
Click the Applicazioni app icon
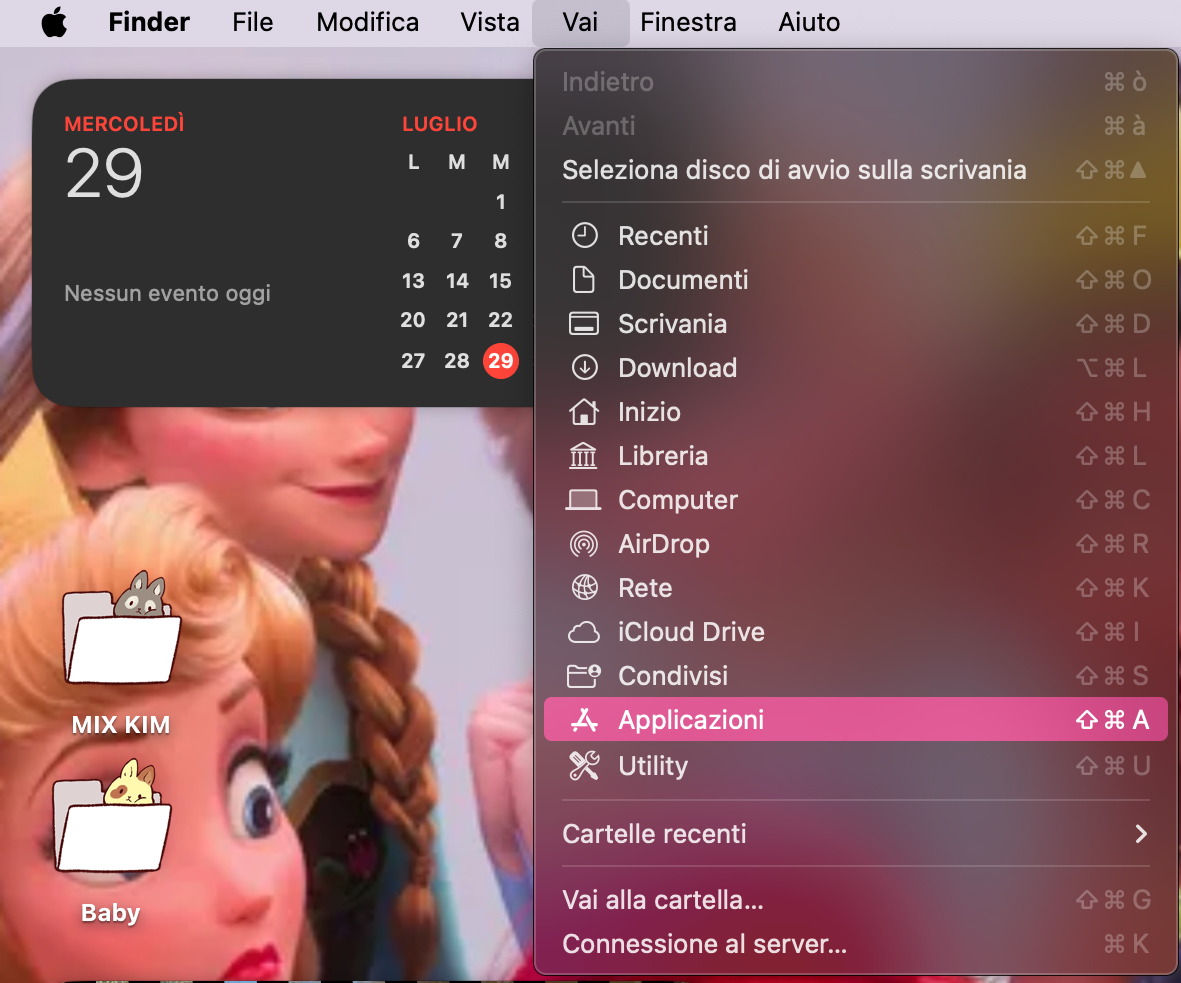(x=584, y=720)
